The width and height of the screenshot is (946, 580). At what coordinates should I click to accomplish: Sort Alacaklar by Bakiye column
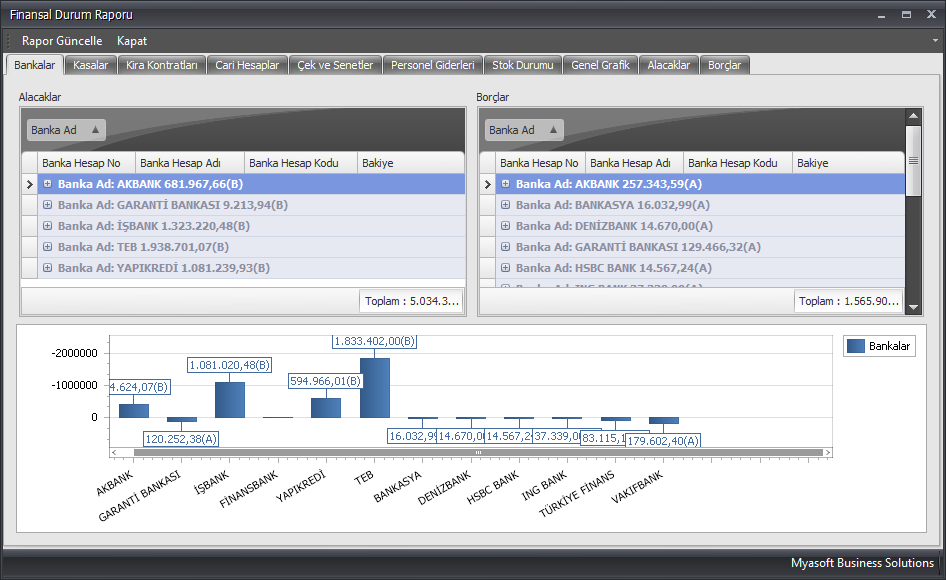[x=411, y=163]
